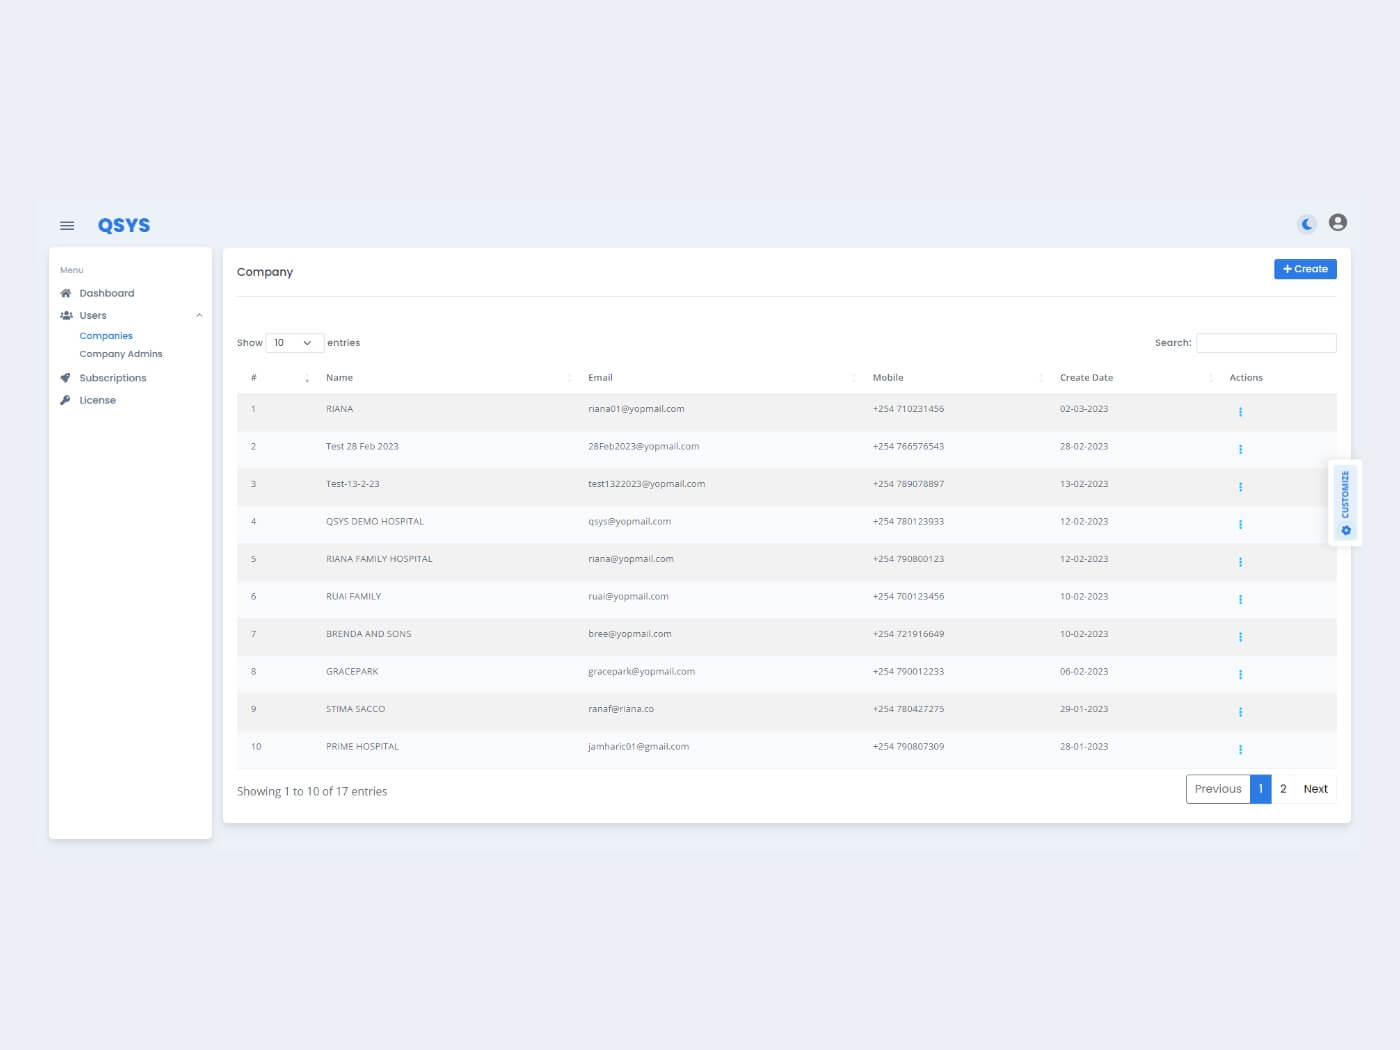Select email qsys@yopmail.com
Image resolution: width=1400 pixels, height=1050 pixels.
point(629,522)
